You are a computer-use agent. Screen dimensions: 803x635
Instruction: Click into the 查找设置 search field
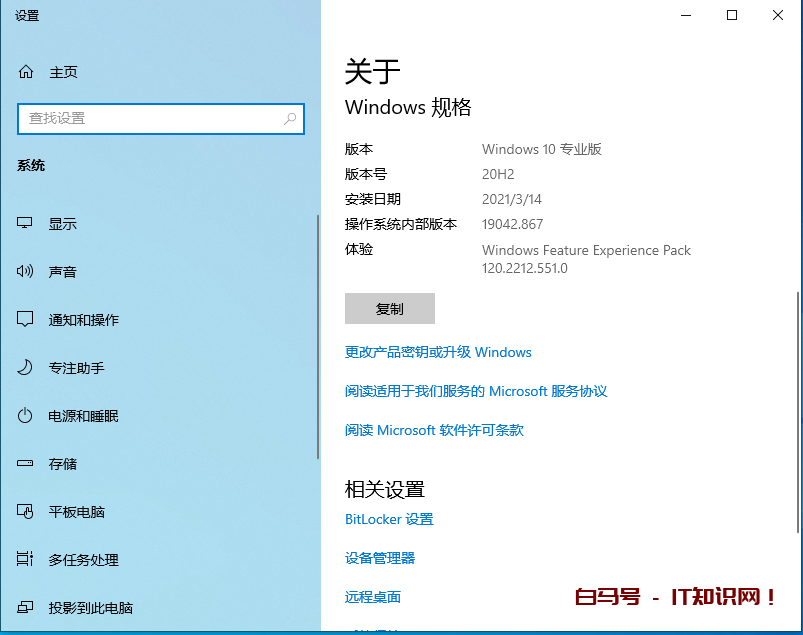click(x=150, y=118)
